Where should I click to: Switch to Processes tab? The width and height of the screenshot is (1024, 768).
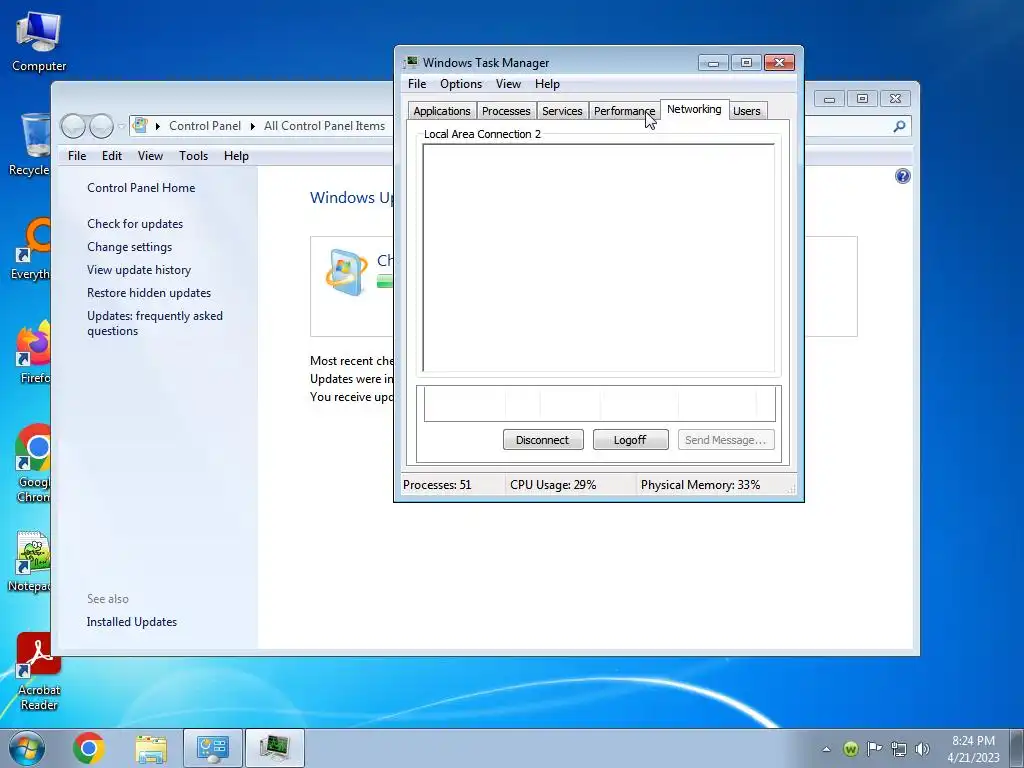click(x=506, y=111)
